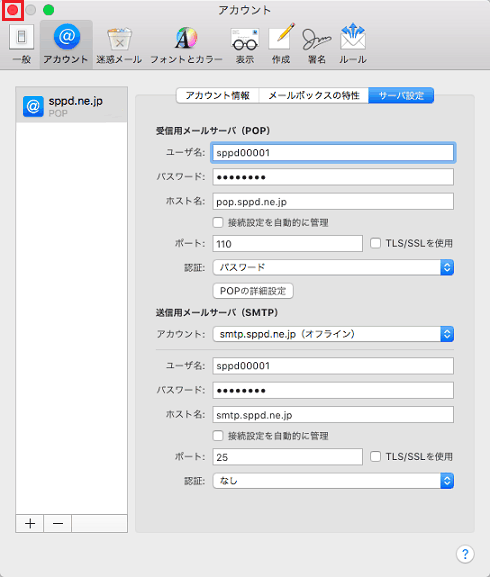490x577 pixels.
Task: Select the アカウント @ toolbar icon
Action: point(66,44)
